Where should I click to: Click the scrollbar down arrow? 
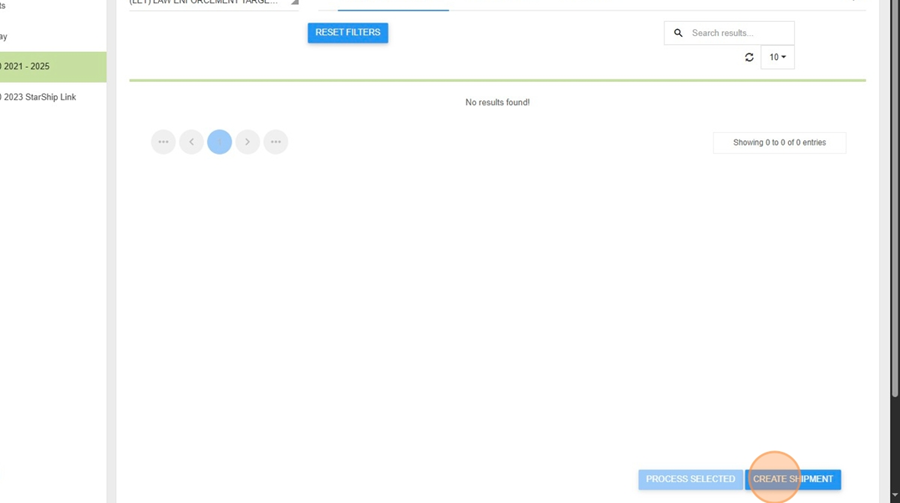pyautogui.click(x=894, y=495)
